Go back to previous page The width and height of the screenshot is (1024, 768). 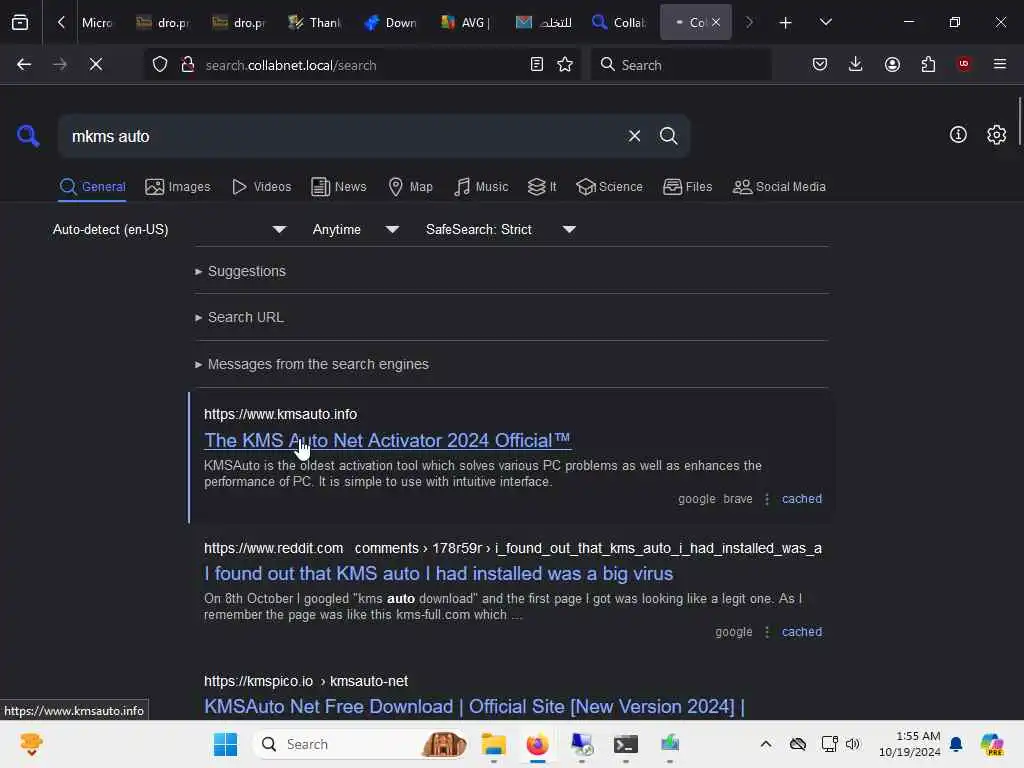[x=24, y=65]
